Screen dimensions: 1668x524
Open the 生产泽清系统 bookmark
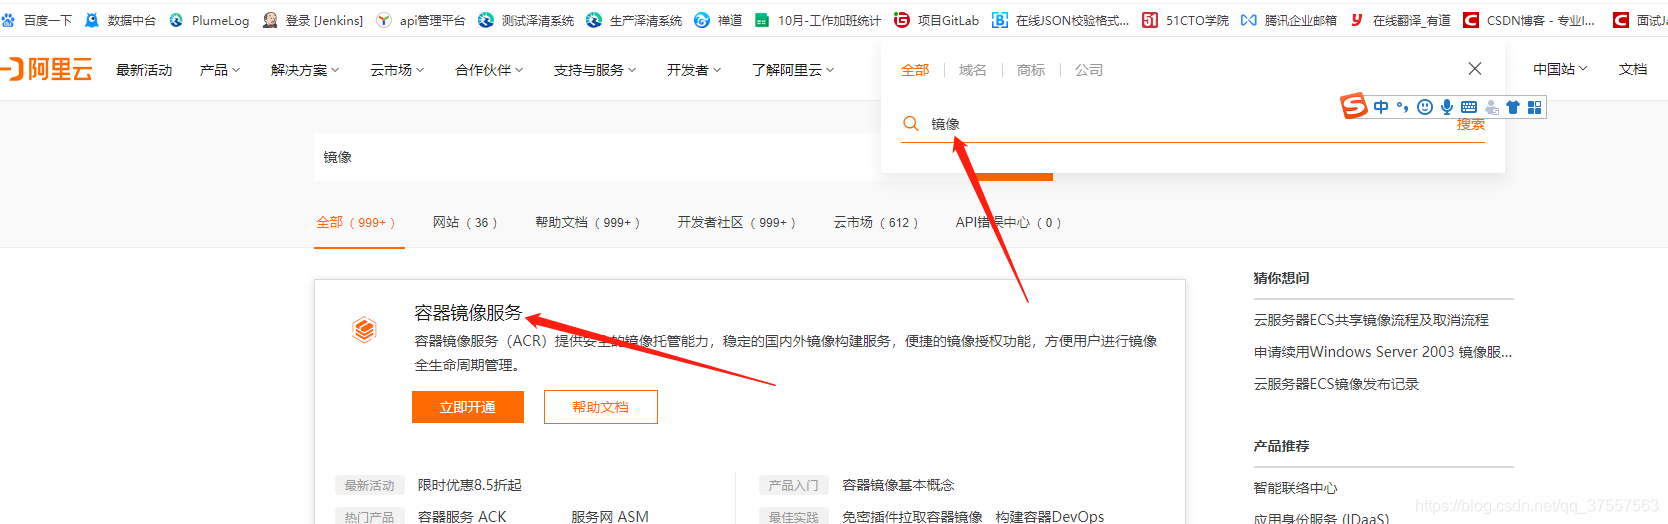[x=634, y=20]
